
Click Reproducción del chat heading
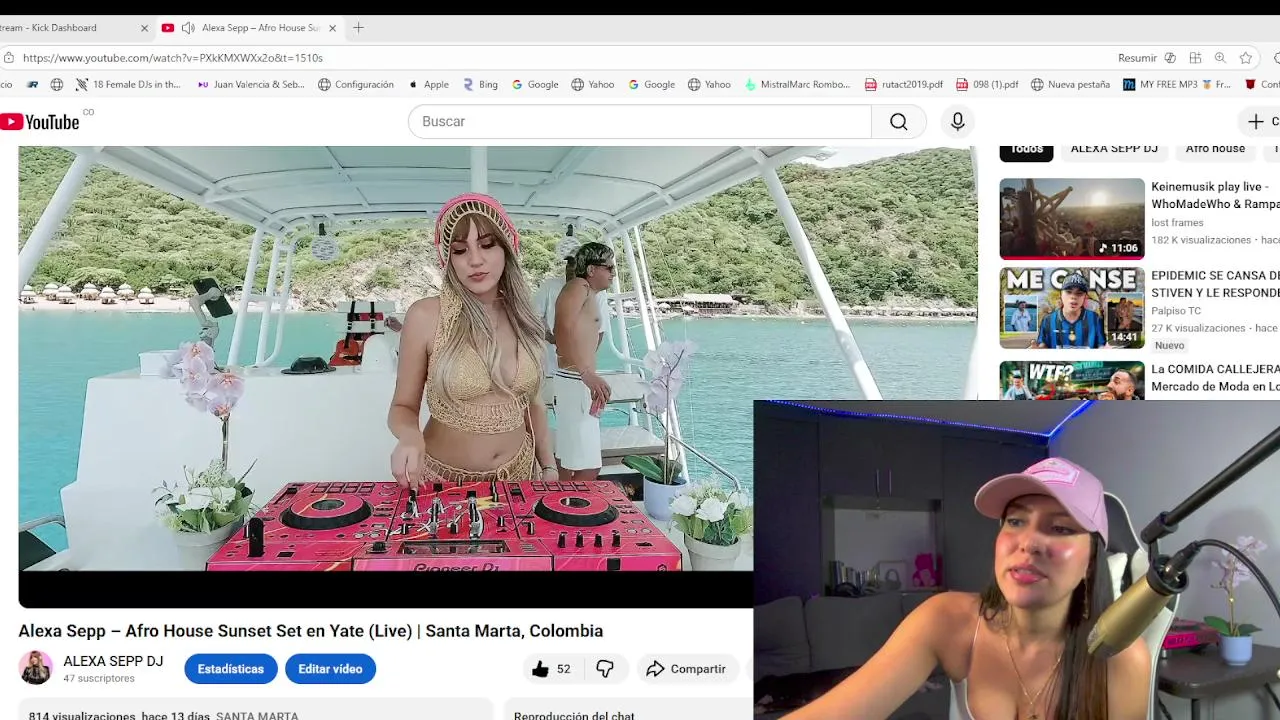(x=574, y=715)
